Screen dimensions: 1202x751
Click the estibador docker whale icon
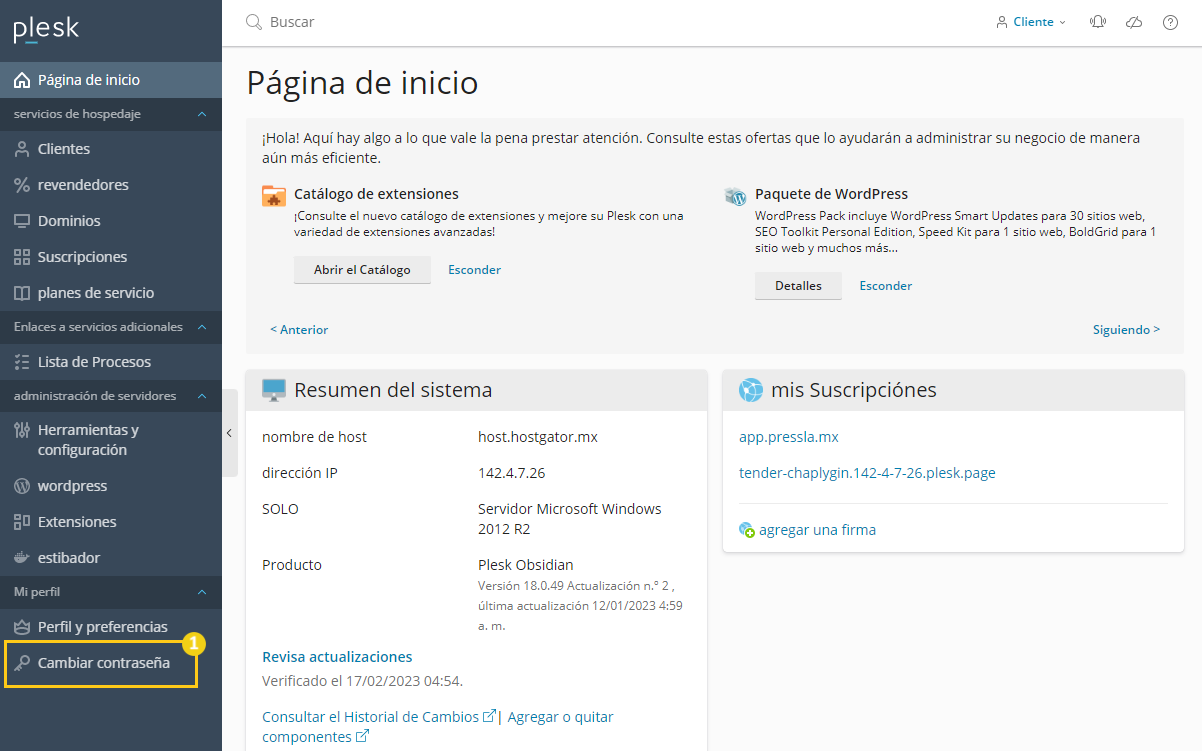point(22,558)
